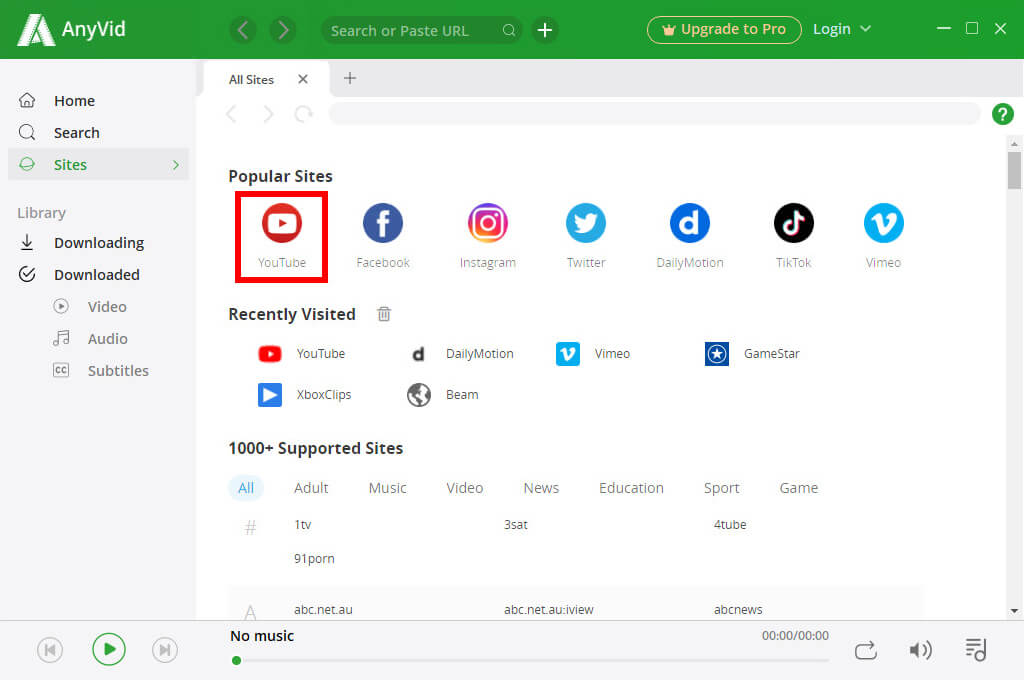Open XboxClips from Recently Visited
The image size is (1024, 680).
(x=304, y=395)
